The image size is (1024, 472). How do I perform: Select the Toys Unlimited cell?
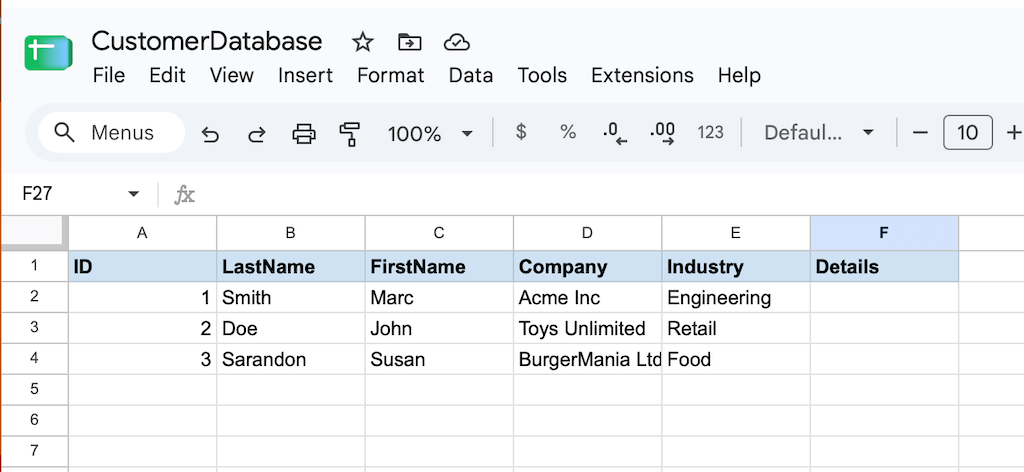(x=587, y=328)
